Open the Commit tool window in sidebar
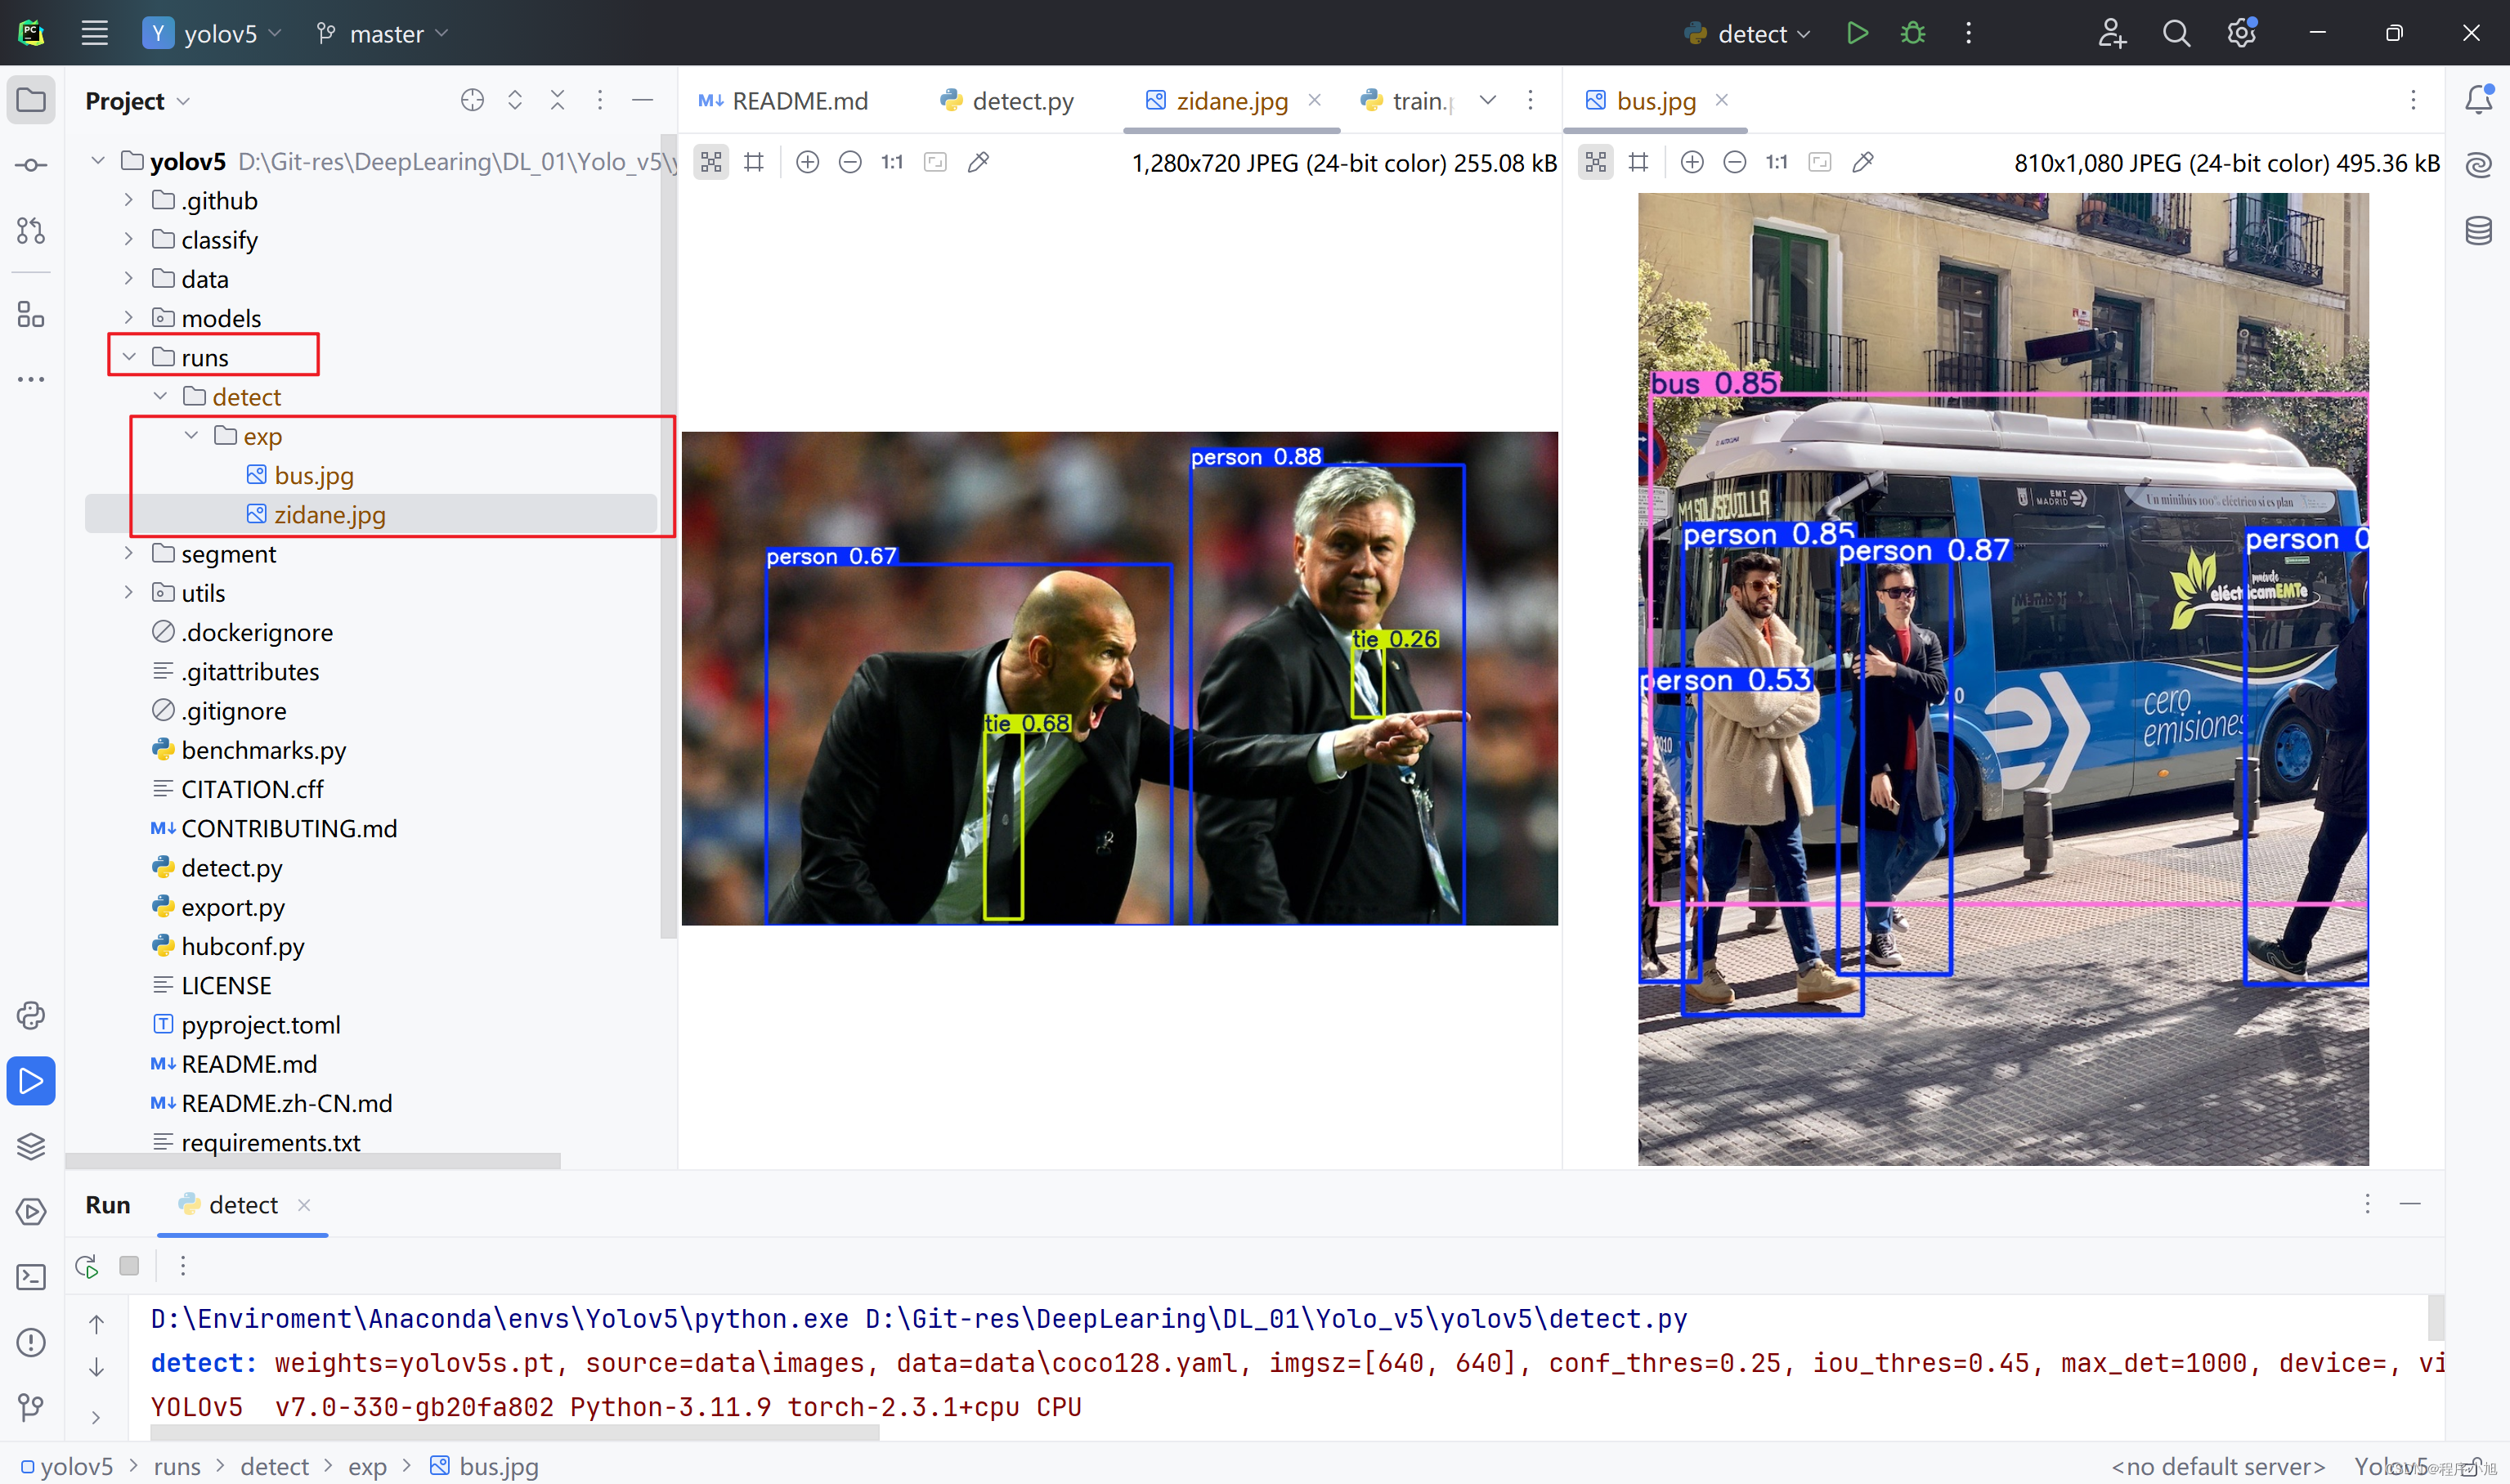The image size is (2510, 1484). tap(31, 165)
